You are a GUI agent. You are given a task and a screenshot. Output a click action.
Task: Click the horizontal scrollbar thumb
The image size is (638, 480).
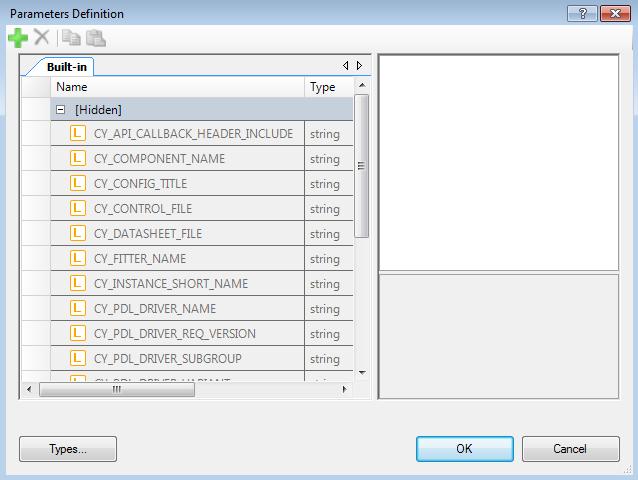tap(117, 390)
